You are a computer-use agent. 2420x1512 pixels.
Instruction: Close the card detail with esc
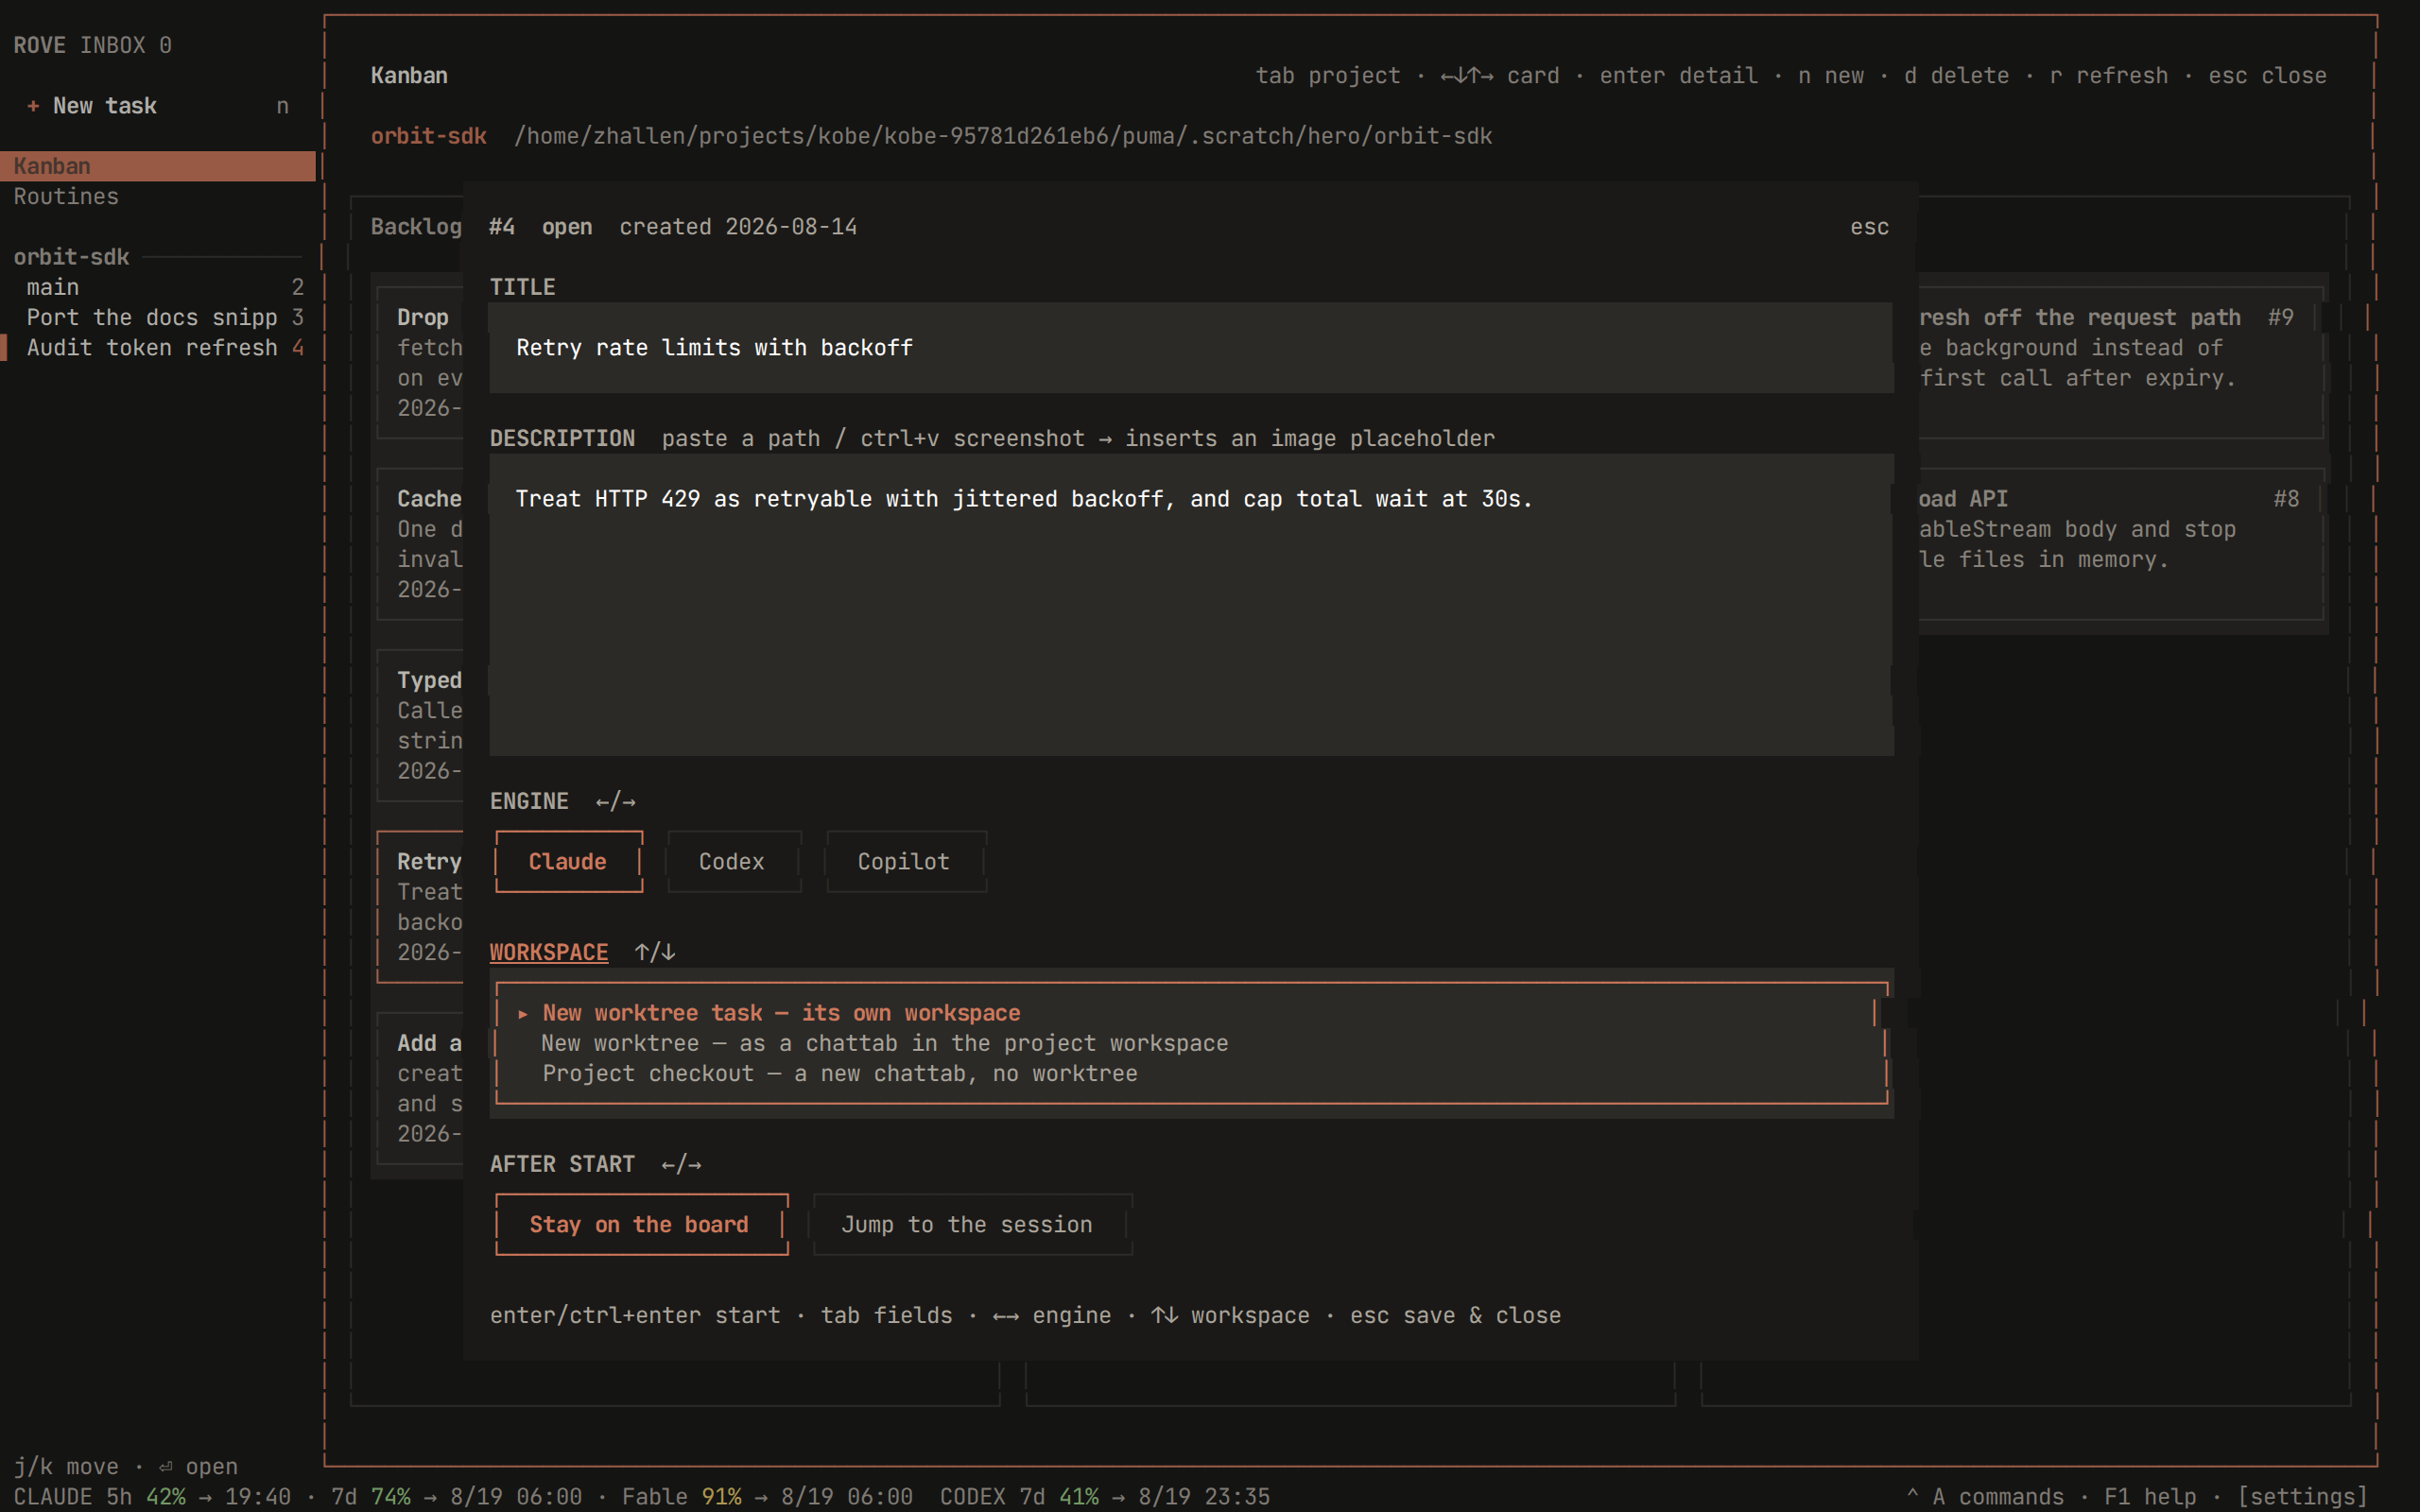pyautogui.click(x=1869, y=227)
